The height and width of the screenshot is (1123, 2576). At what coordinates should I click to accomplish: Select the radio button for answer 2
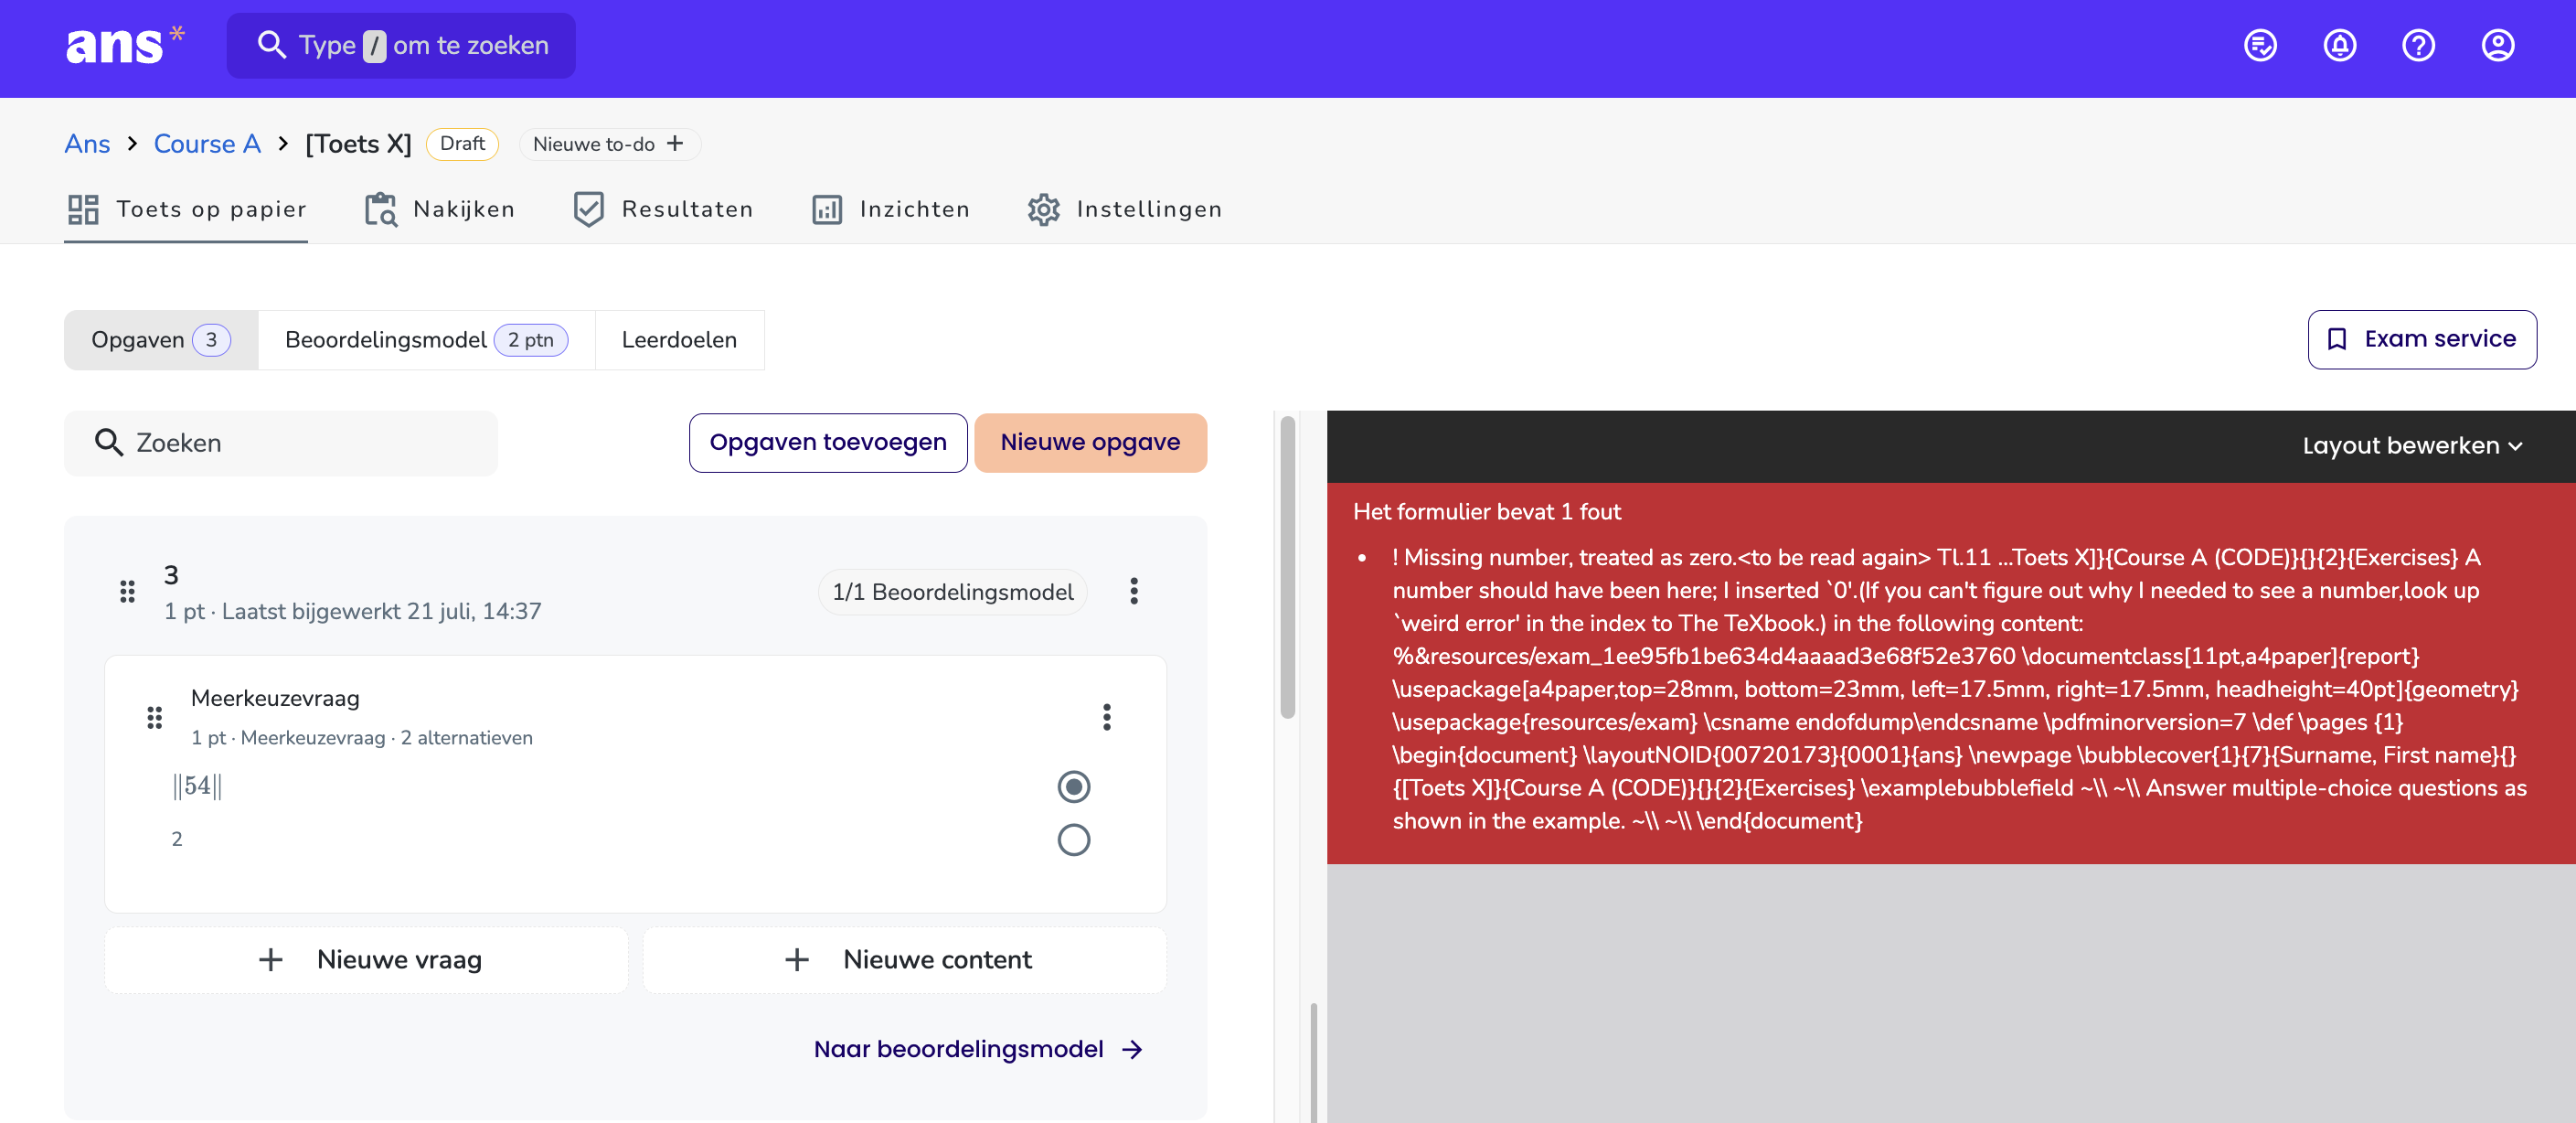[x=1073, y=840]
